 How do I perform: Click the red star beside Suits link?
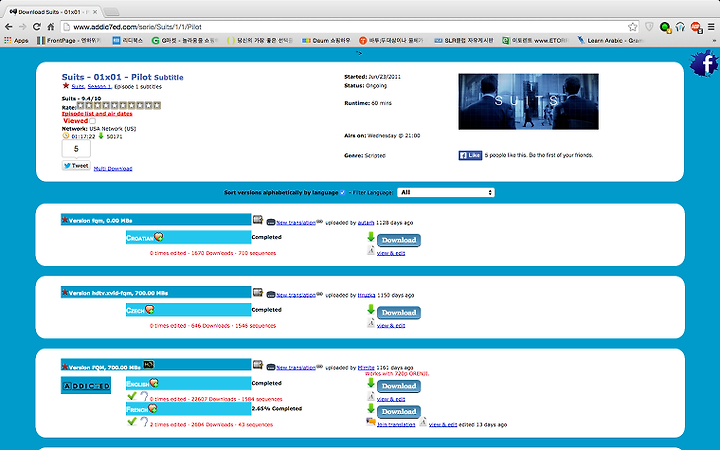tap(66, 86)
